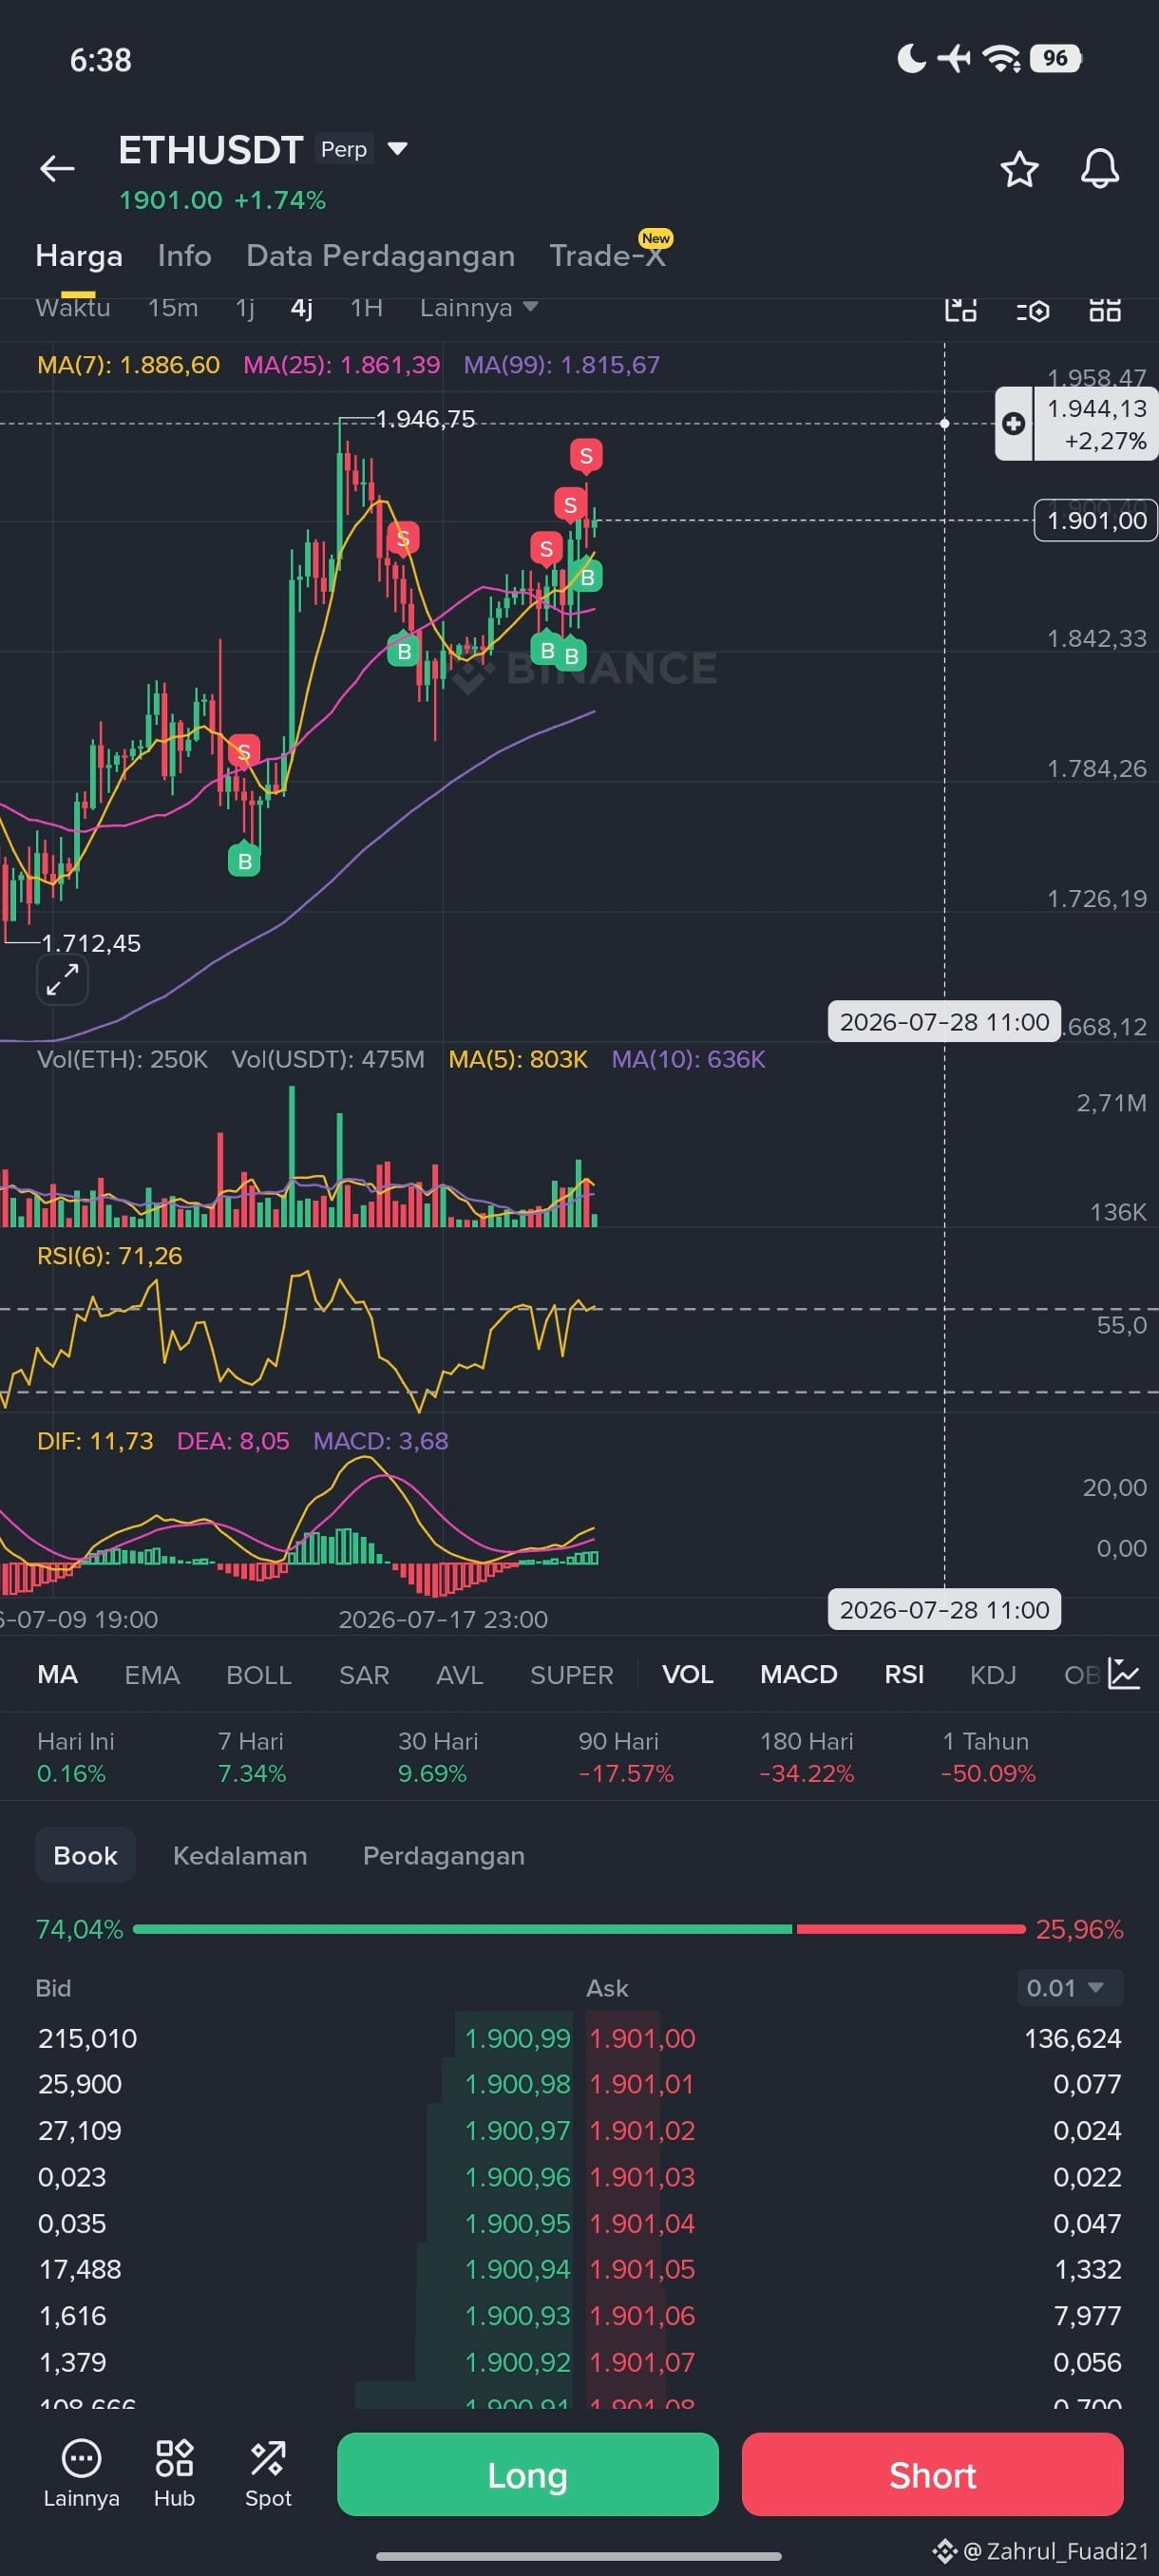Select bid price 1.900,99
The width and height of the screenshot is (1159, 2576).
517,2038
